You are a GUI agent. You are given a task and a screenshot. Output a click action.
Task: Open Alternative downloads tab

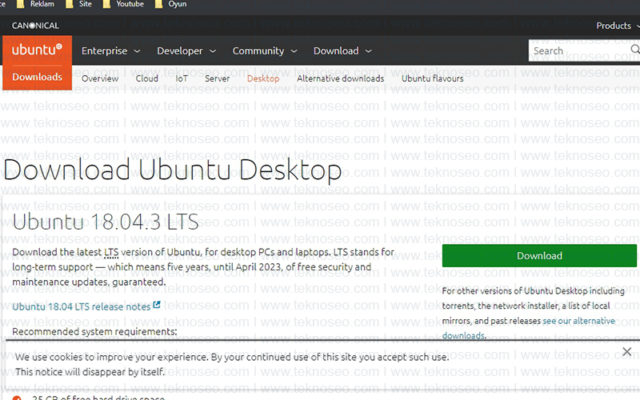click(x=340, y=78)
